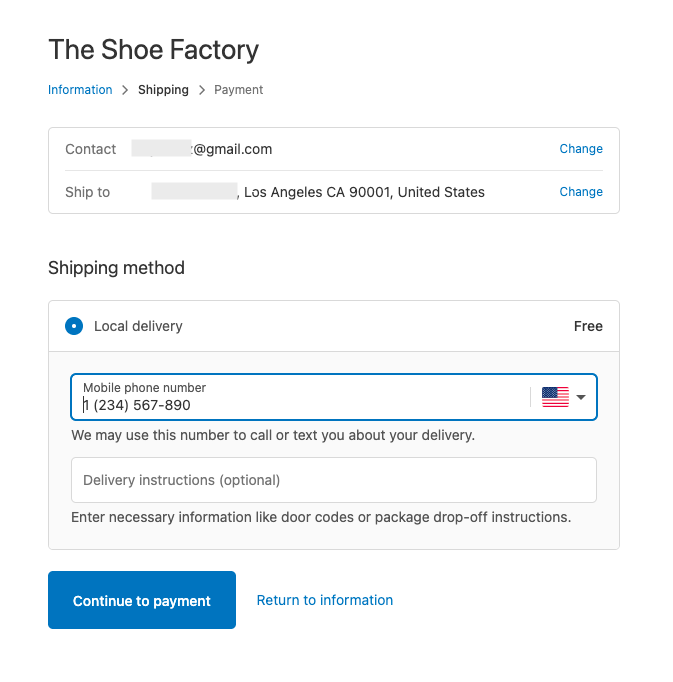This screenshot has width=673, height=682.
Task: Change the Contact email address
Action: pos(581,149)
